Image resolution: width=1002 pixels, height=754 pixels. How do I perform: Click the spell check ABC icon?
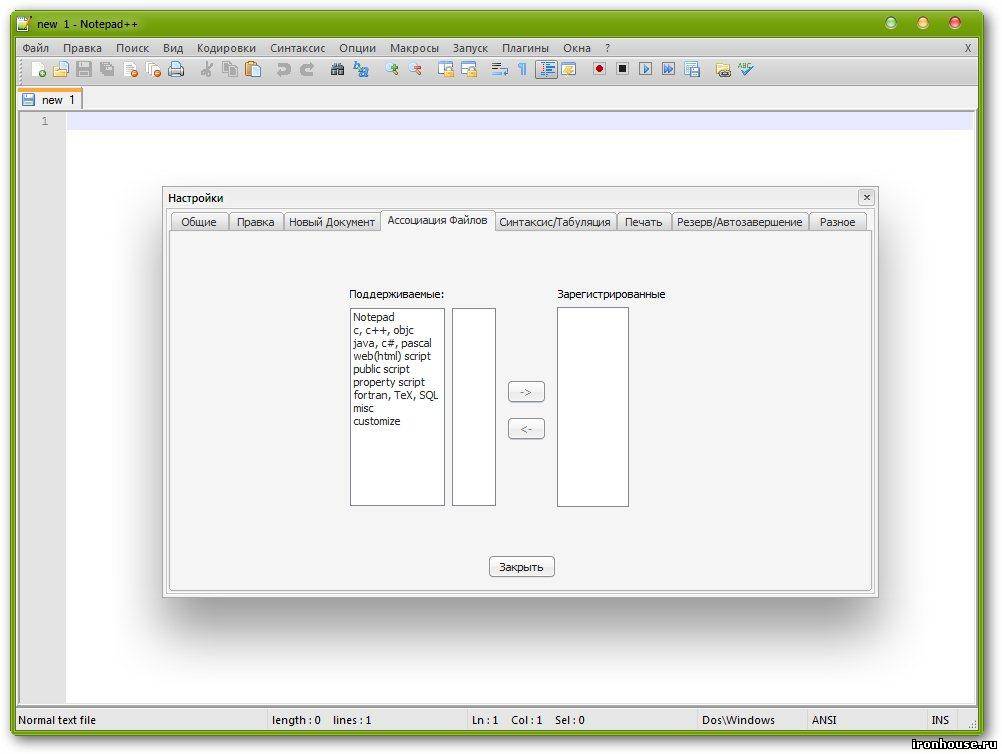pos(745,69)
